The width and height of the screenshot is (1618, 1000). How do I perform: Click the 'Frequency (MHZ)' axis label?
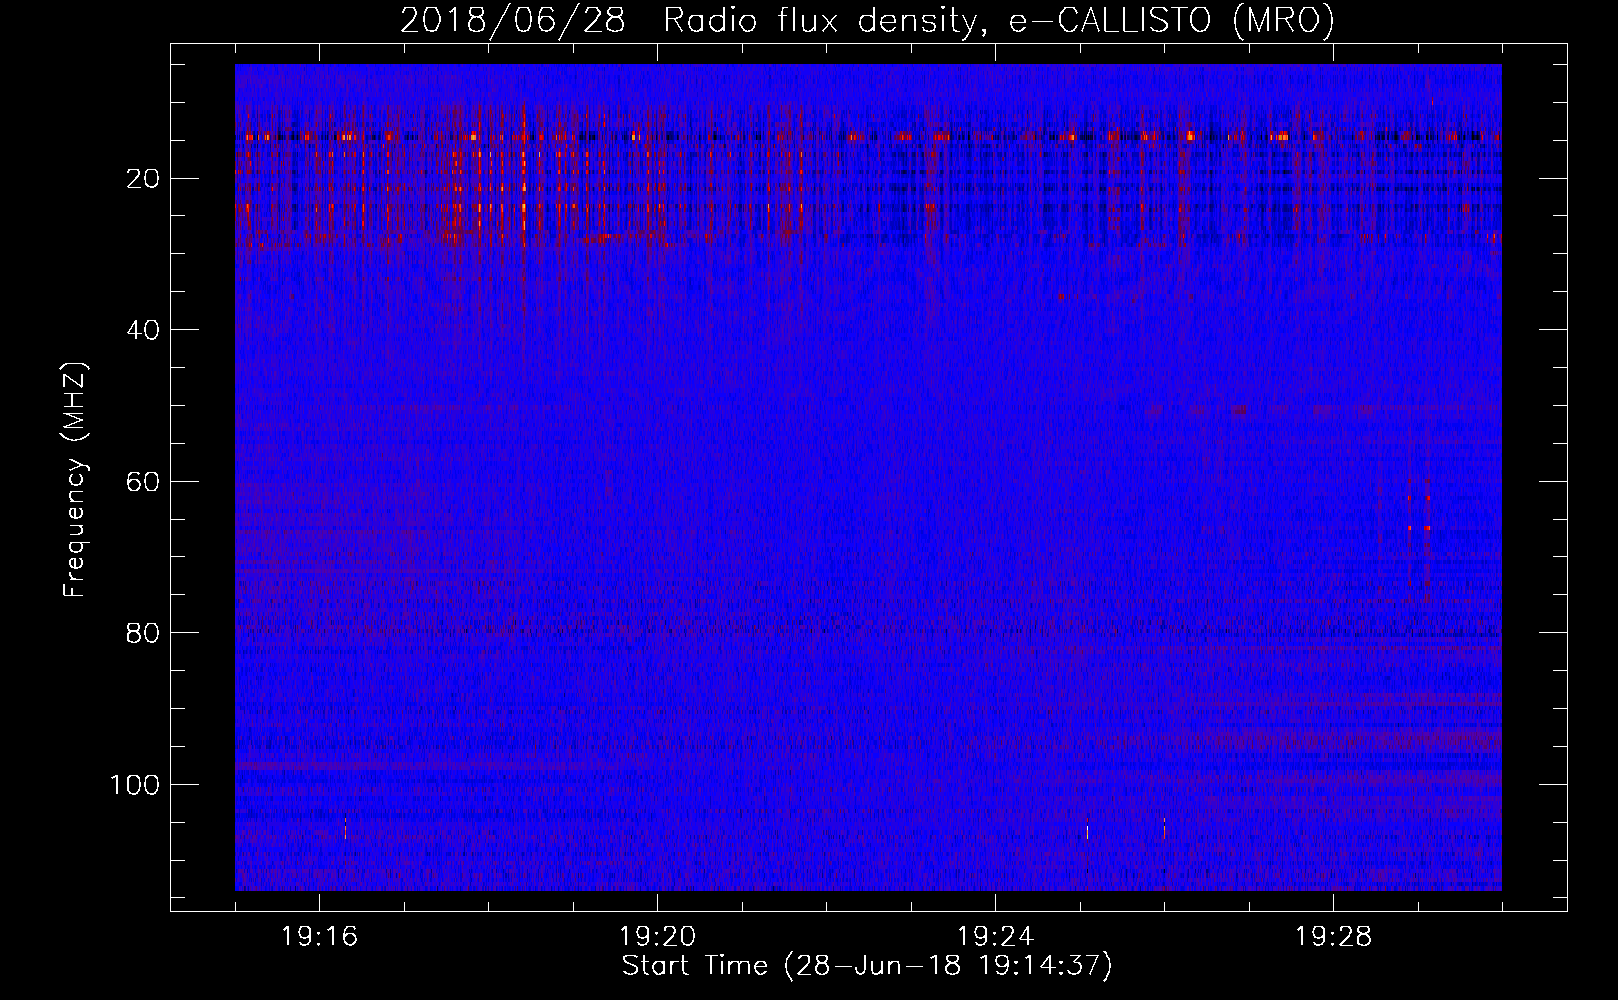pyautogui.click(x=75, y=480)
